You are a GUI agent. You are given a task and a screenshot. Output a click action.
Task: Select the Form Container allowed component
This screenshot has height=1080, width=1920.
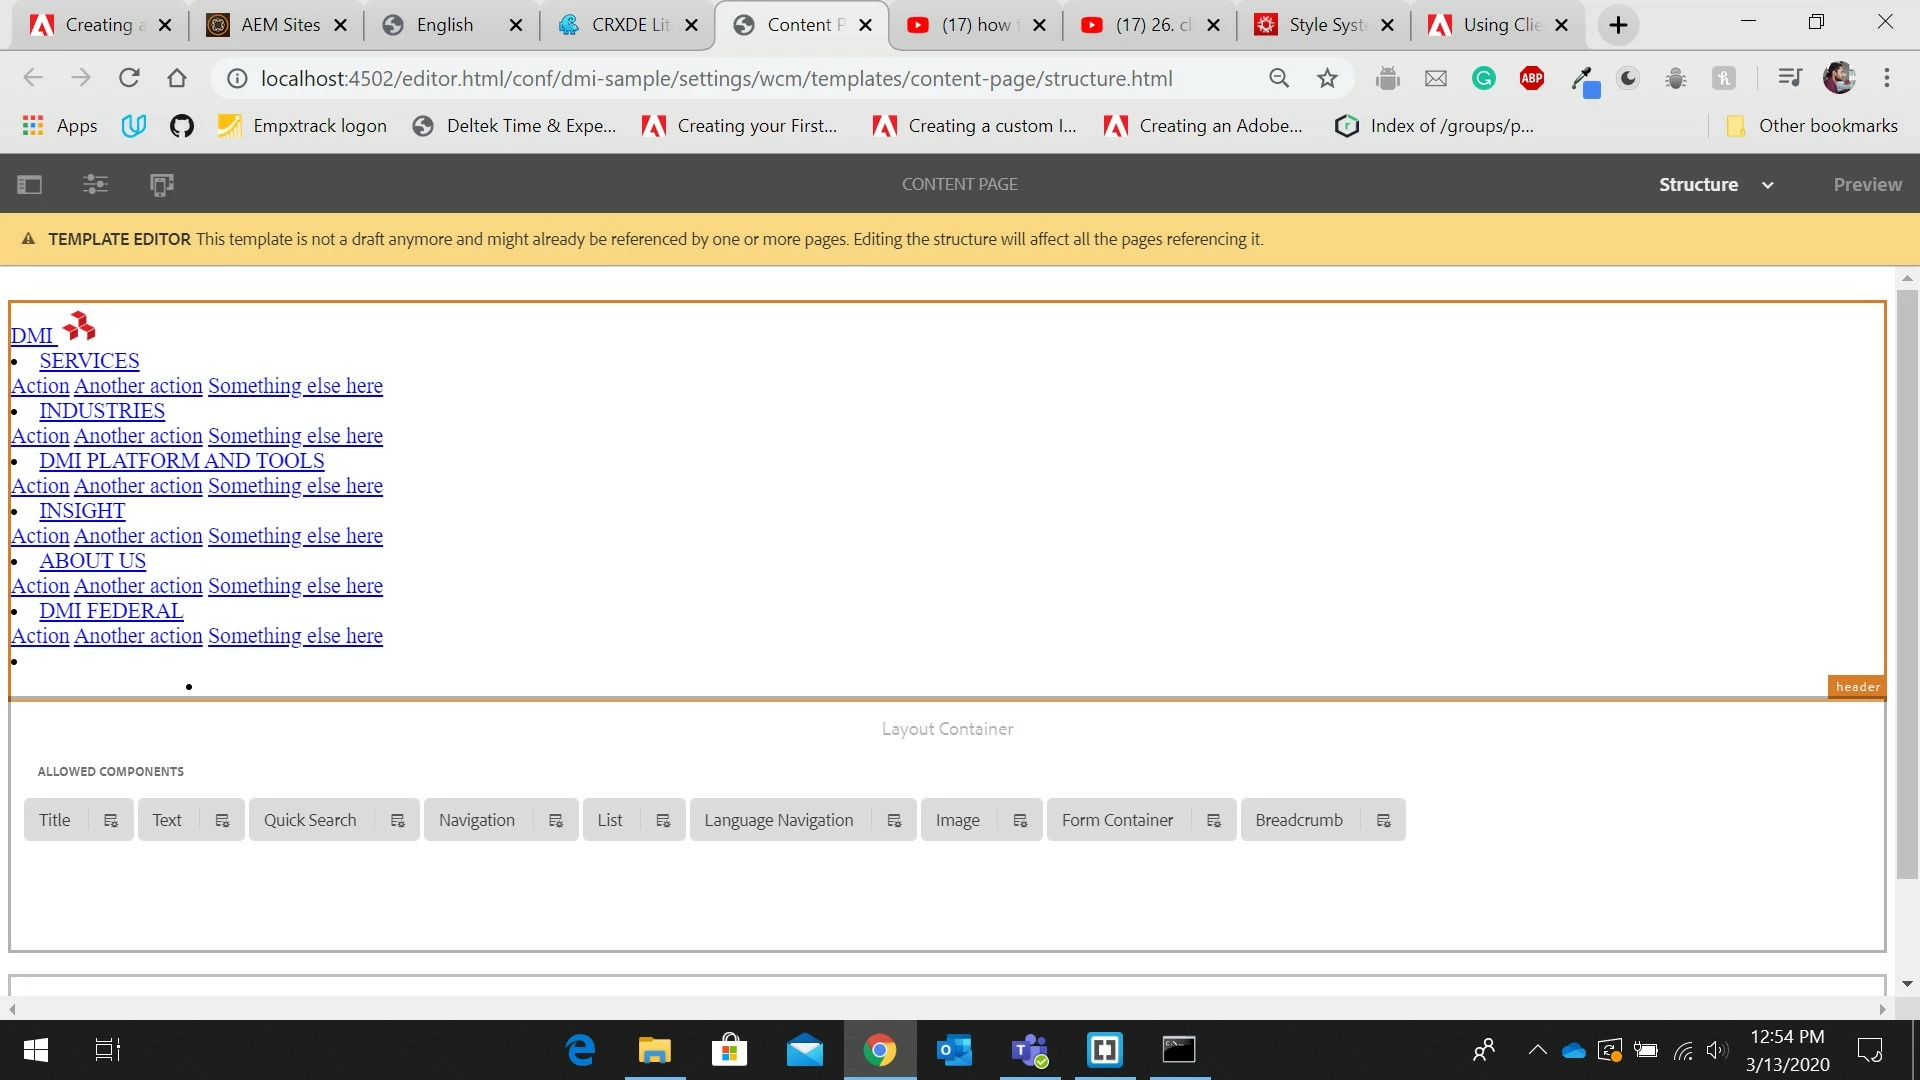tap(1117, 820)
